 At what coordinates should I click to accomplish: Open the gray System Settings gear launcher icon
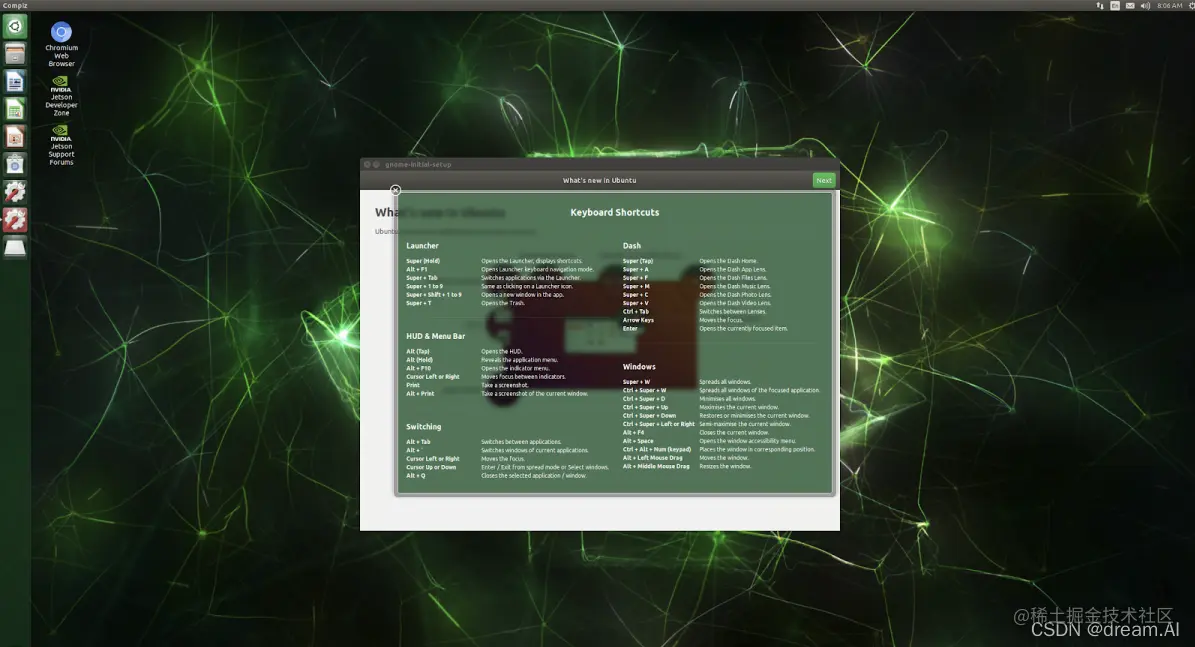[14, 191]
